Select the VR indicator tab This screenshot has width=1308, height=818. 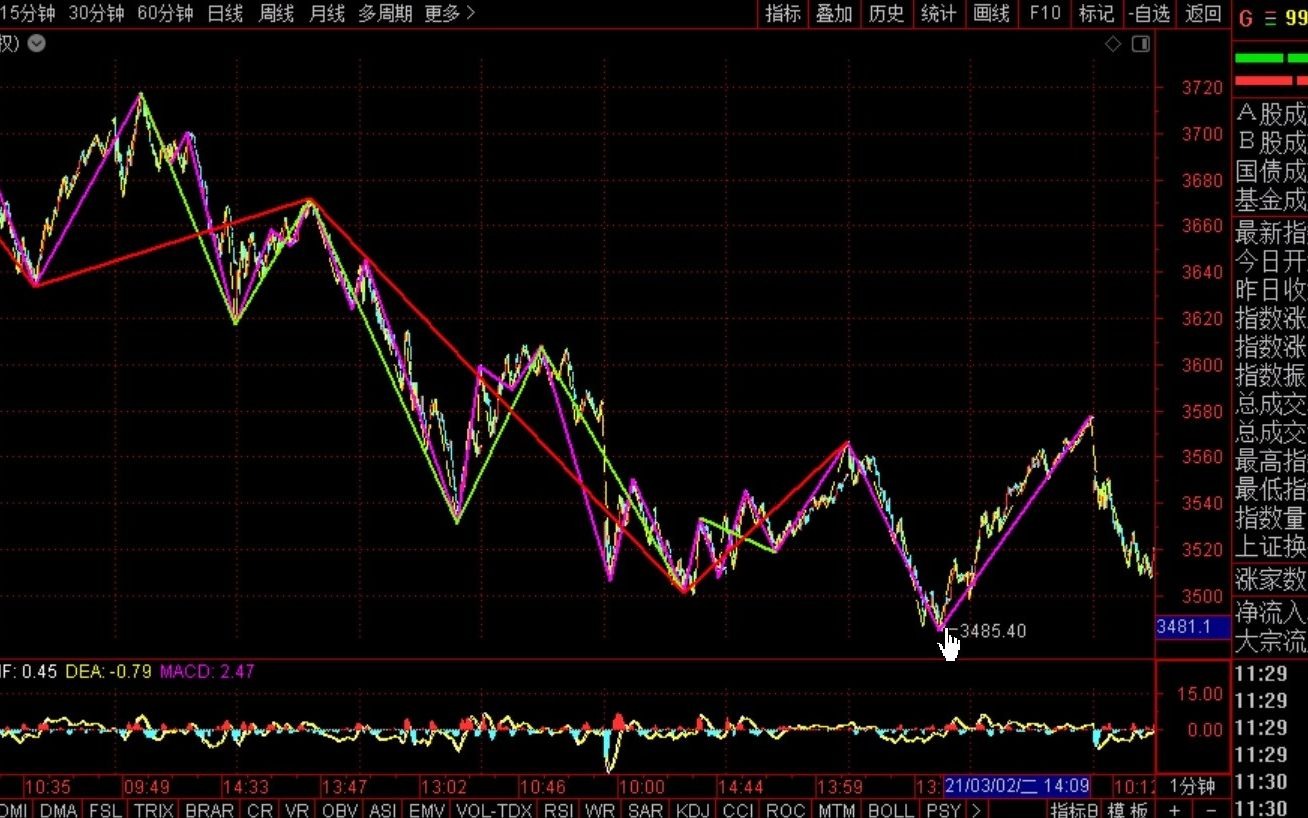[297, 809]
